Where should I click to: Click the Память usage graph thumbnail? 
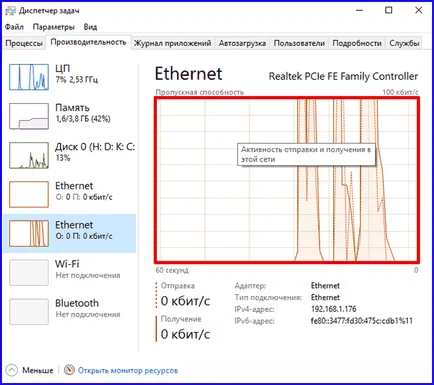pyautogui.click(x=29, y=116)
